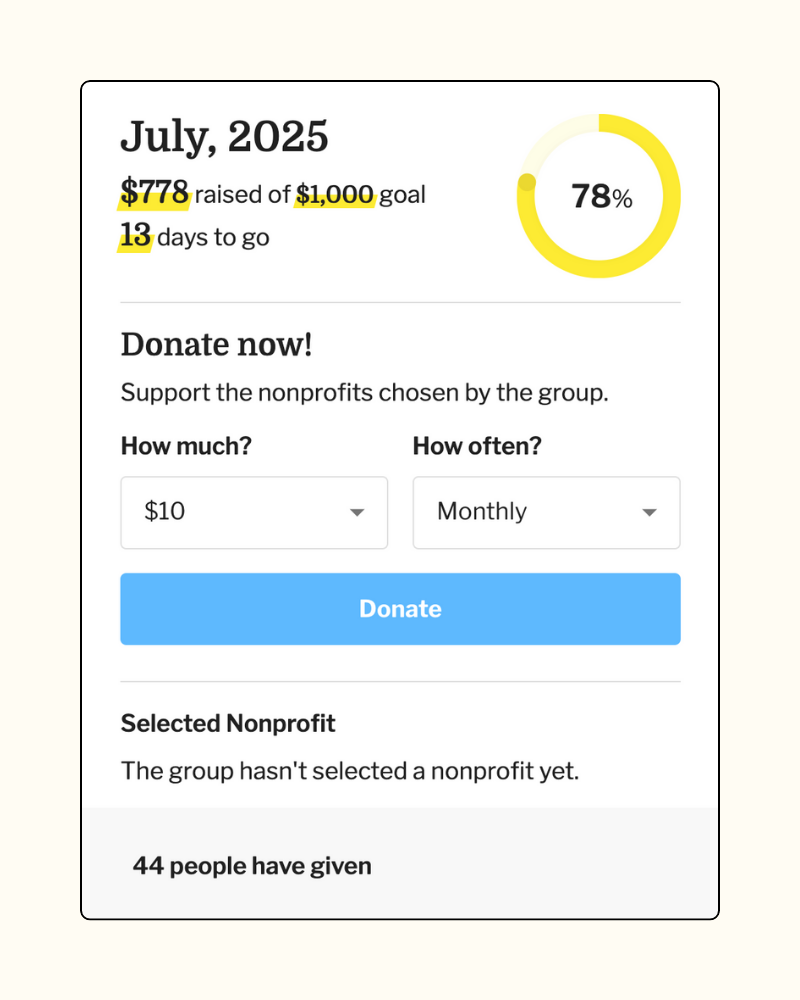Click the dot marker on the progress ring
Screen dimensions: 800x1000
pos(527,182)
